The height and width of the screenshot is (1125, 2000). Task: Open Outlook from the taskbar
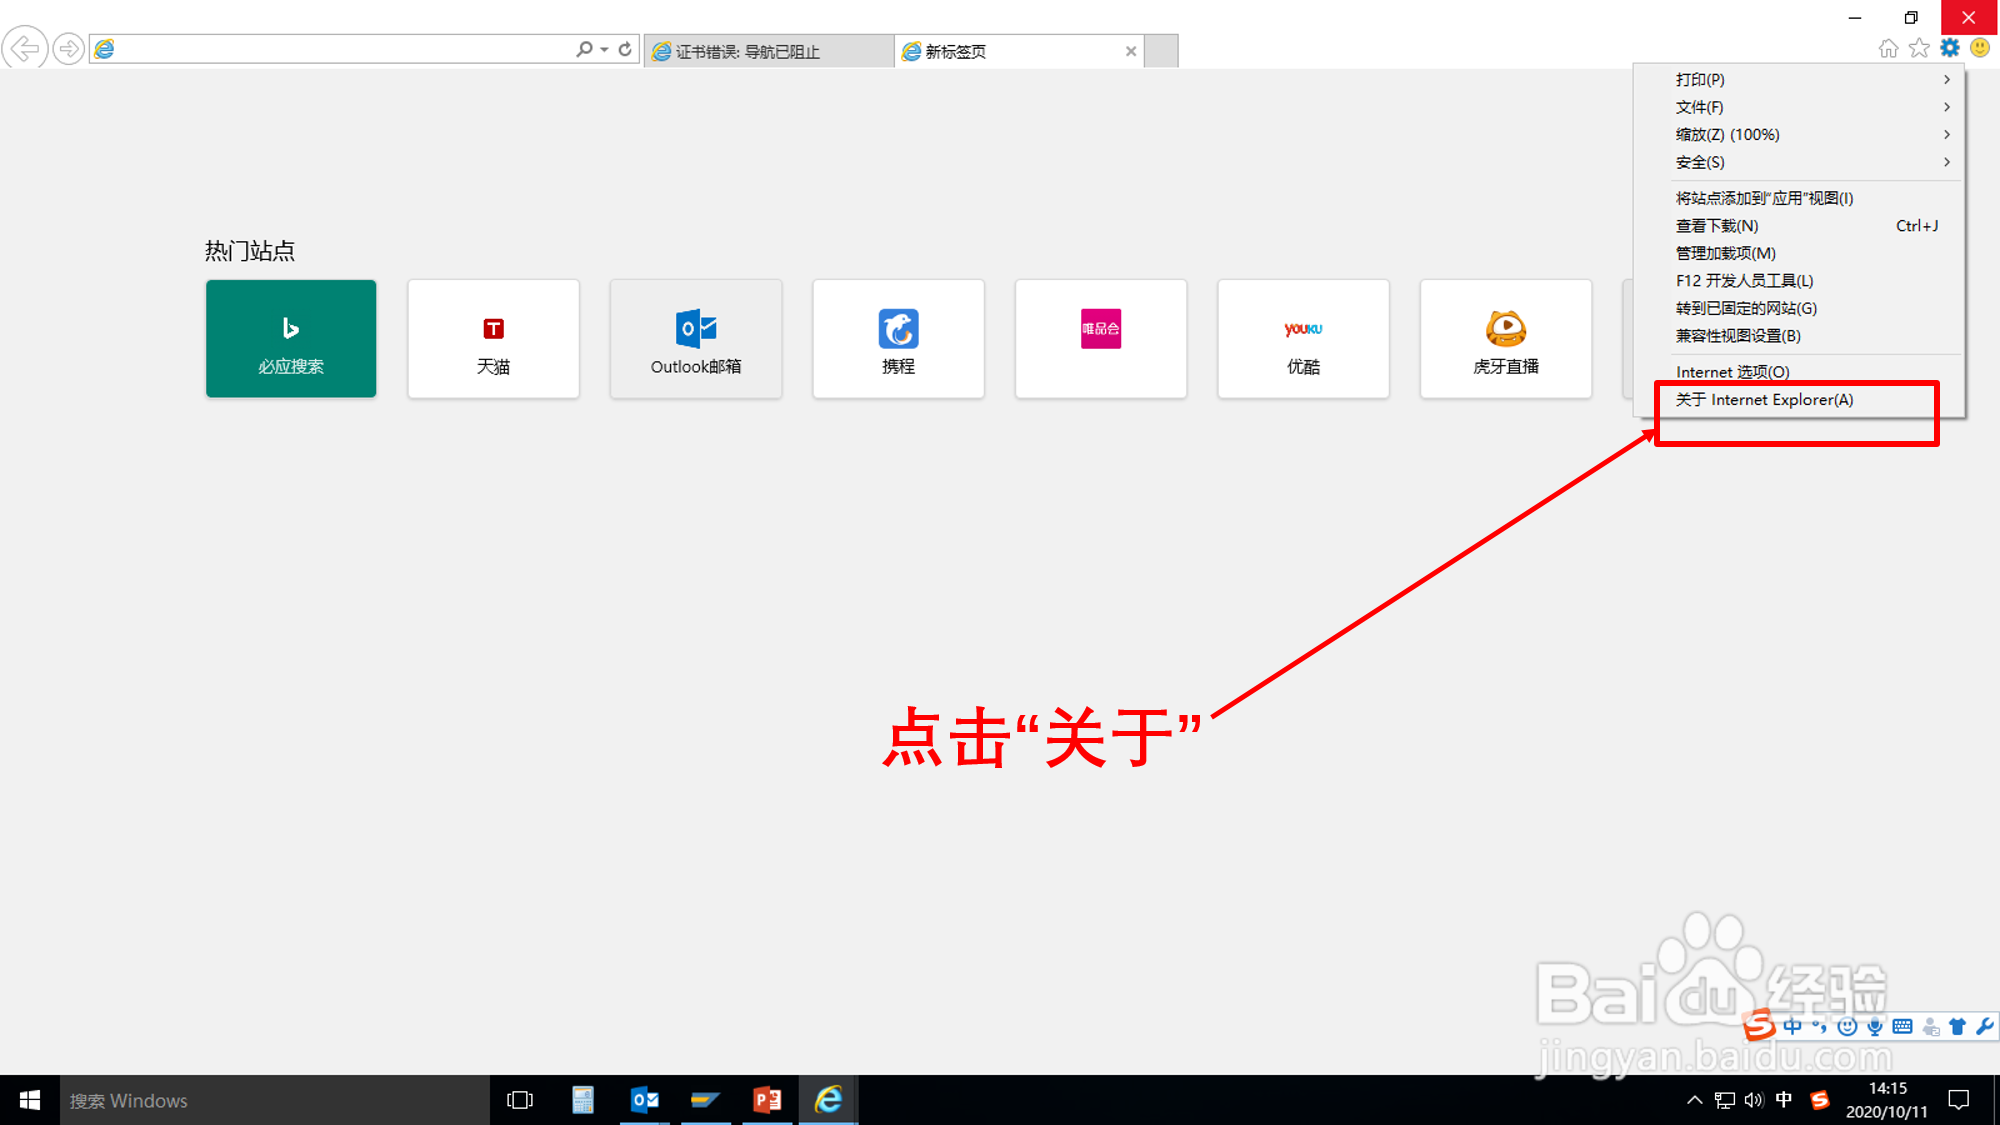tap(645, 1100)
